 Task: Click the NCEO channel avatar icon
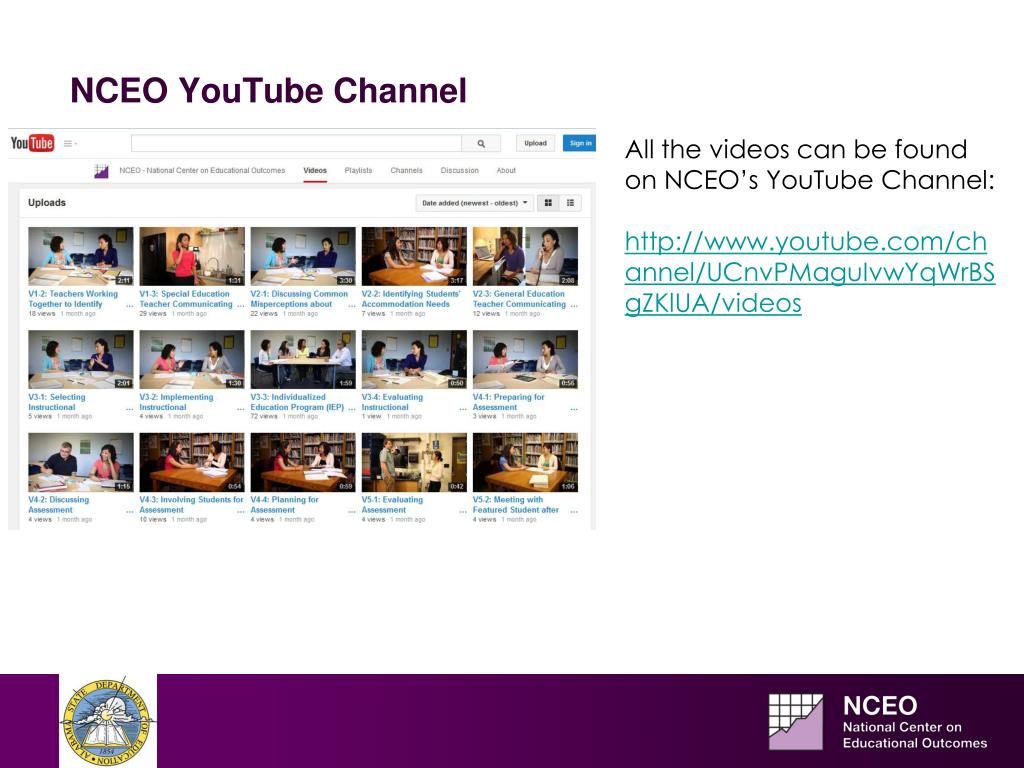pos(101,171)
